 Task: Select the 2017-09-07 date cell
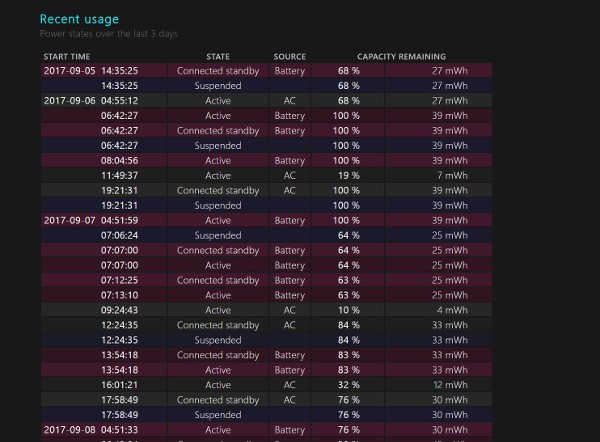pos(68,221)
